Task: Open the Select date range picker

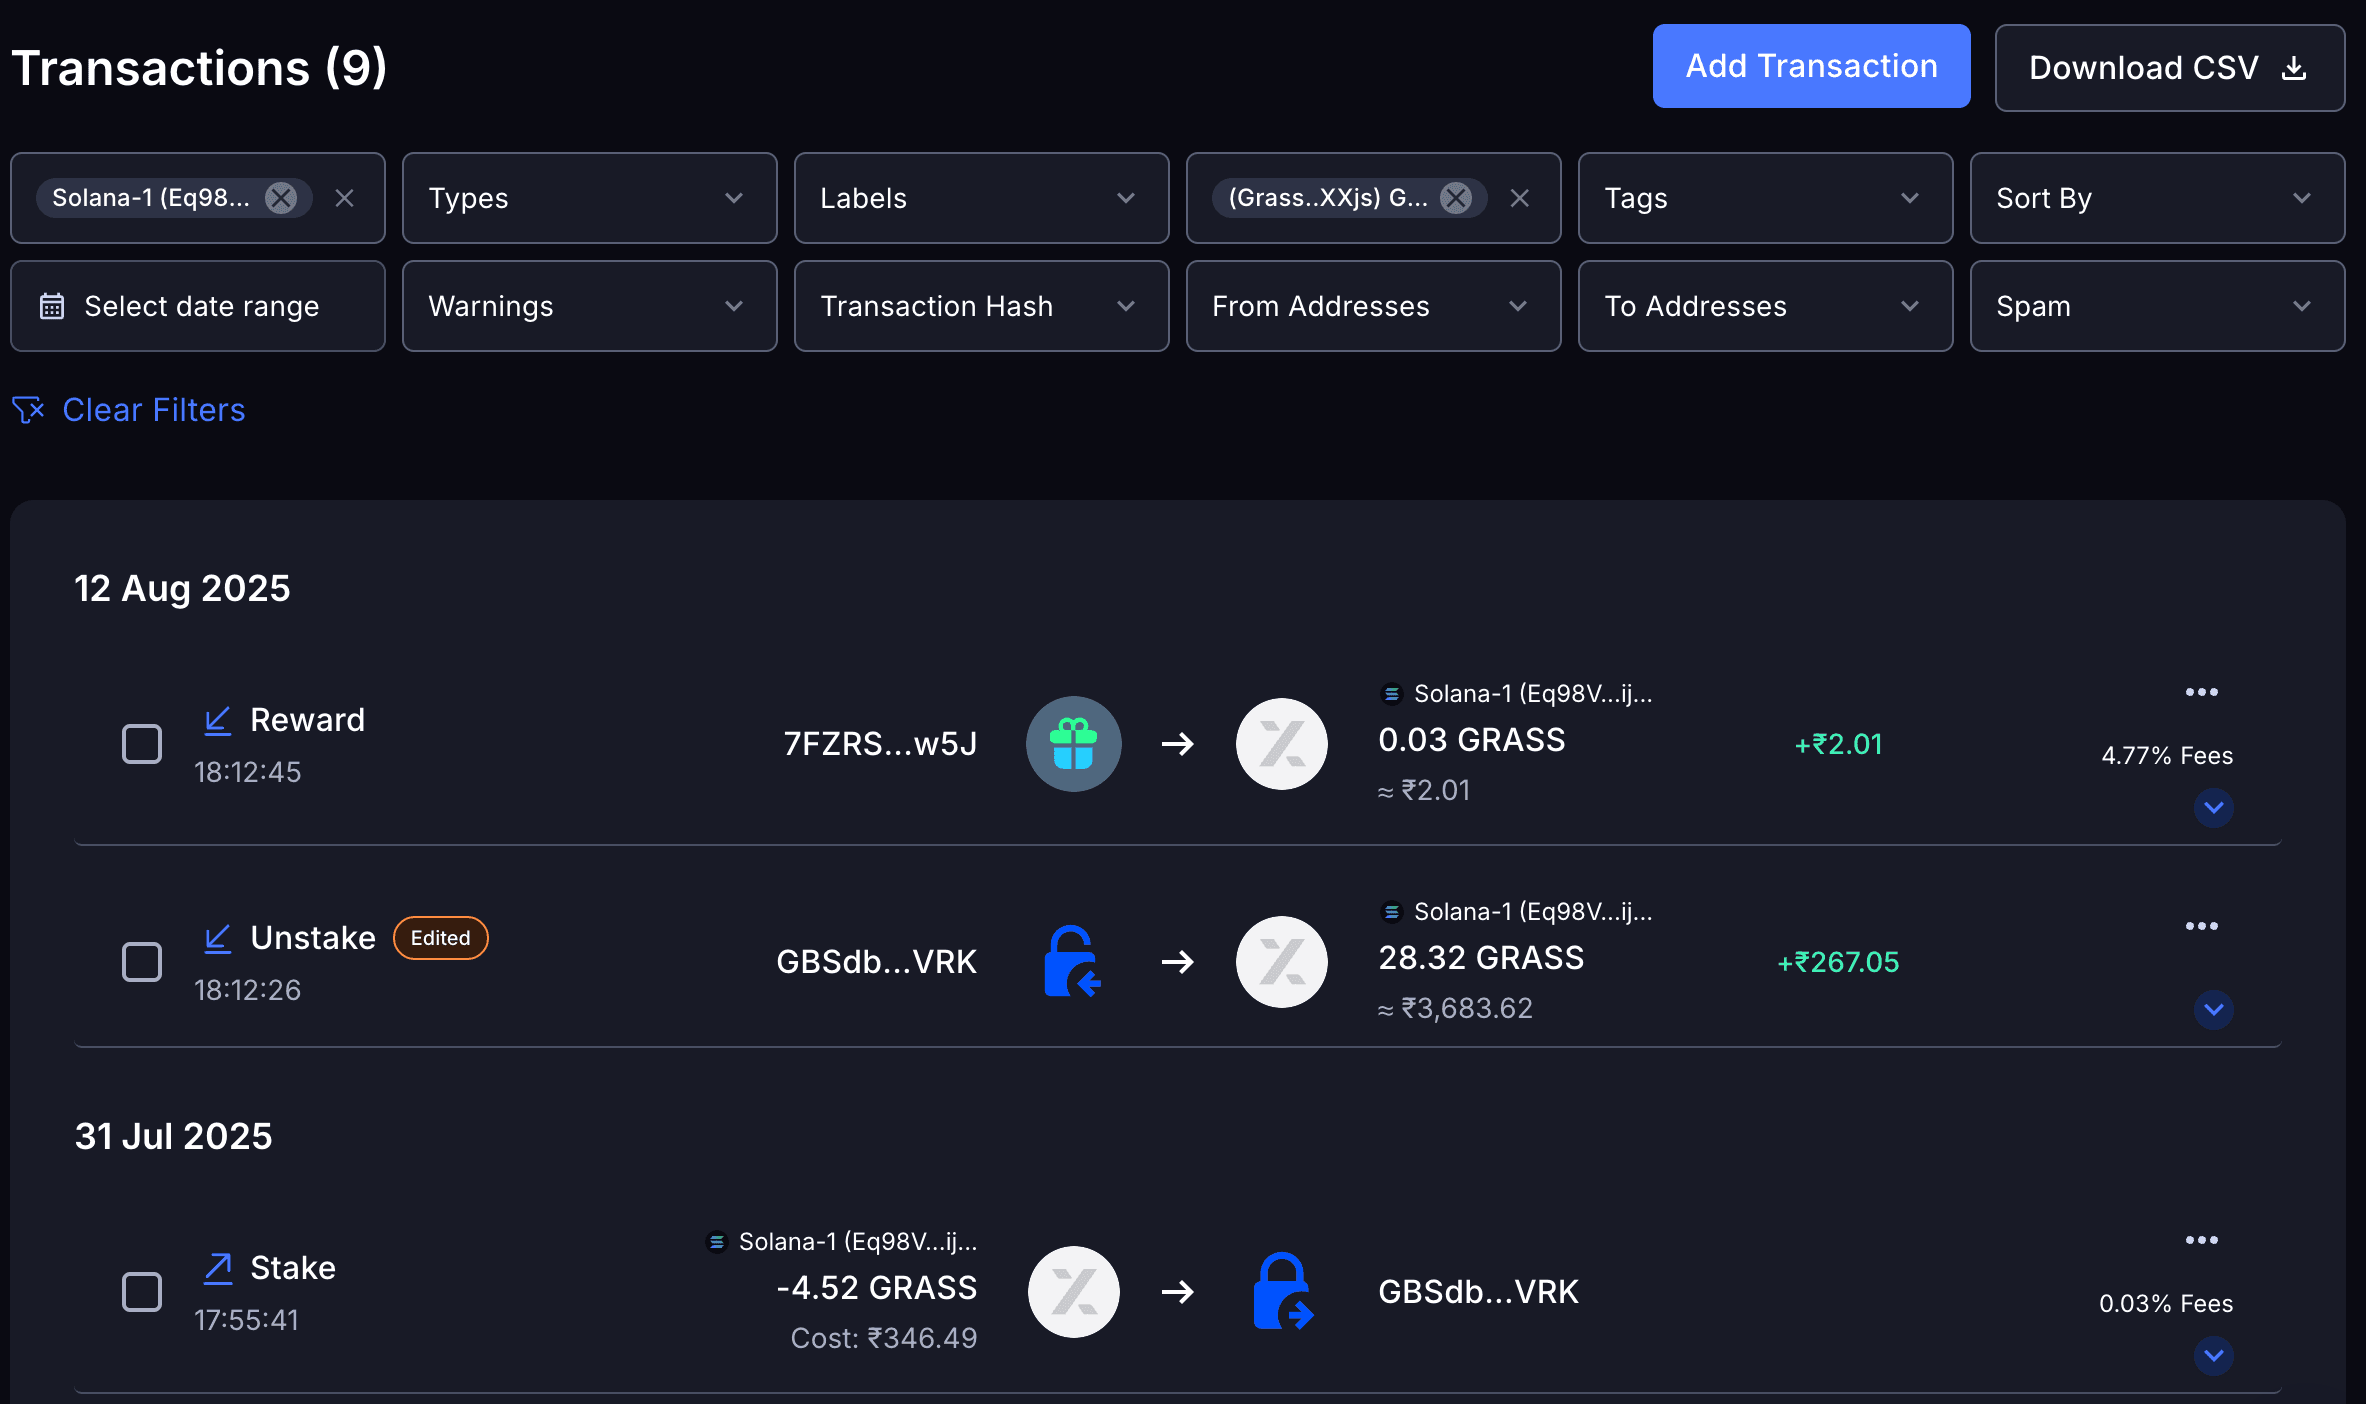Action: 198,306
